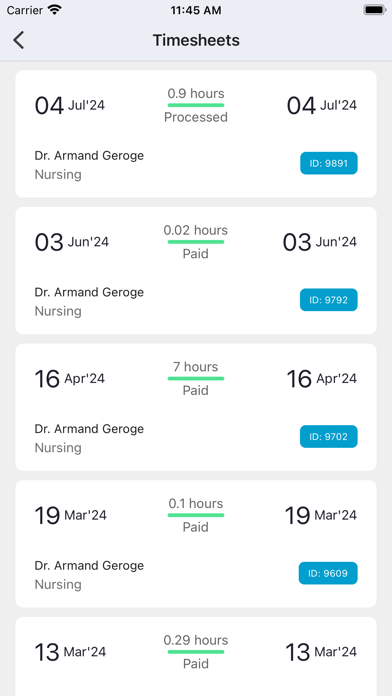Click the green bar under 0.9 hours
Viewport: 392px width, 696px height.
196,105
